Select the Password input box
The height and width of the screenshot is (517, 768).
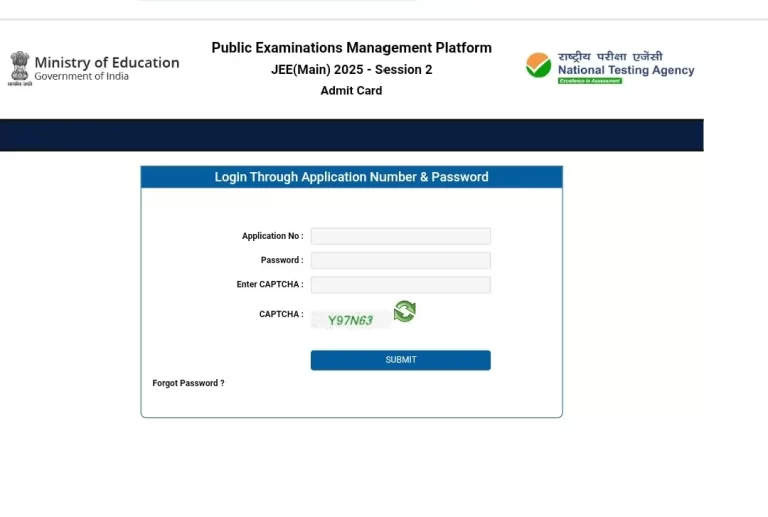[x=400, y=260]
